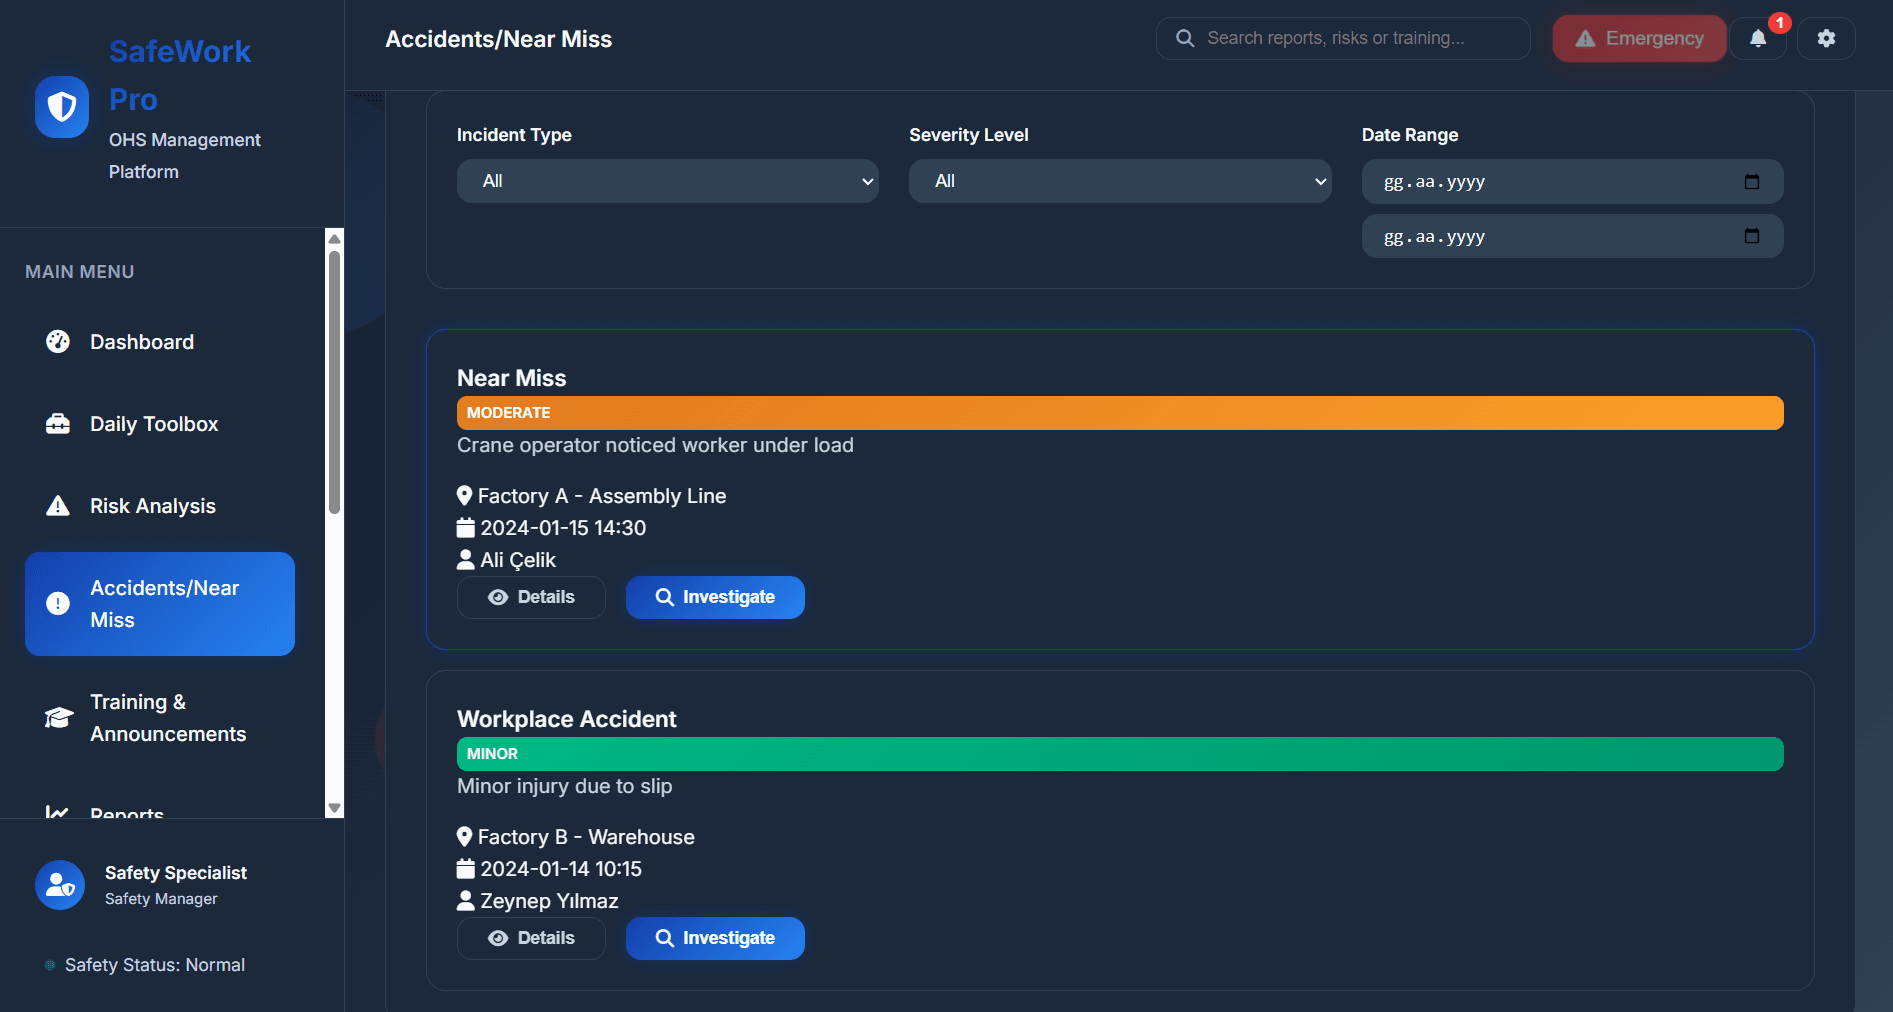1893x1012 pixels.
Task: Open calendar picker on first date field
Action: pos(1751,182)
